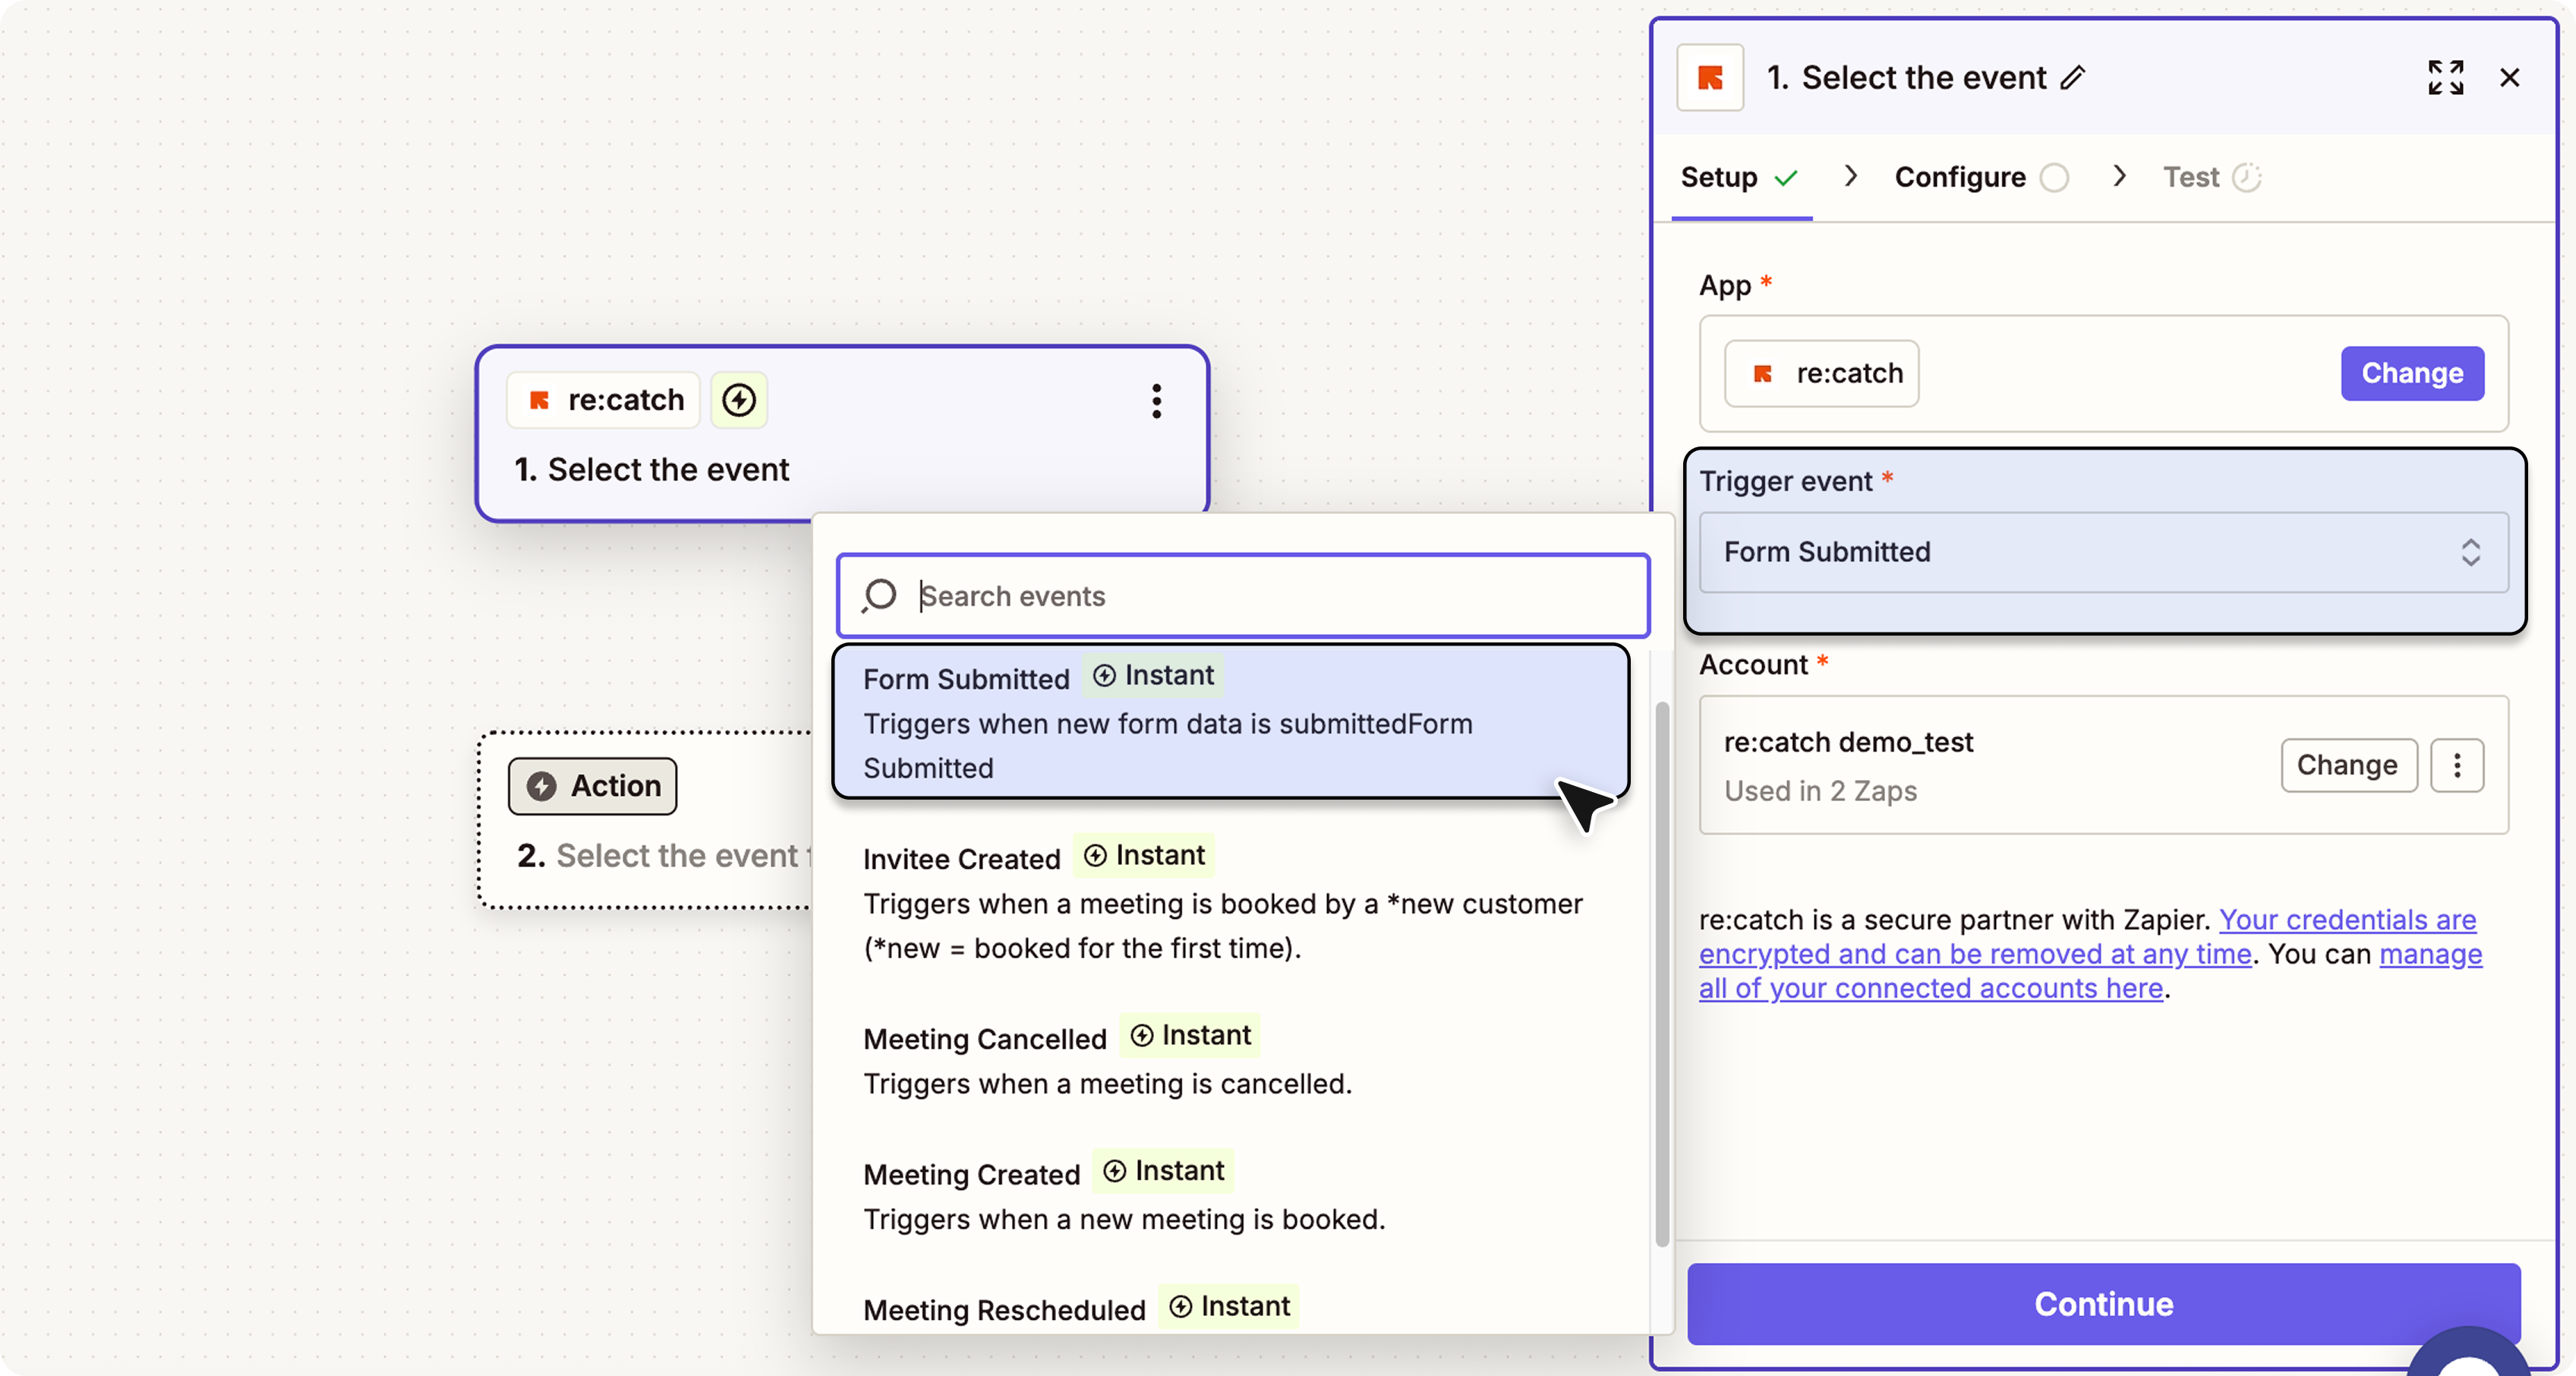Click the Continue button
The width and height of the screenshot is (2576, 1376).
click(2104, 1303)
